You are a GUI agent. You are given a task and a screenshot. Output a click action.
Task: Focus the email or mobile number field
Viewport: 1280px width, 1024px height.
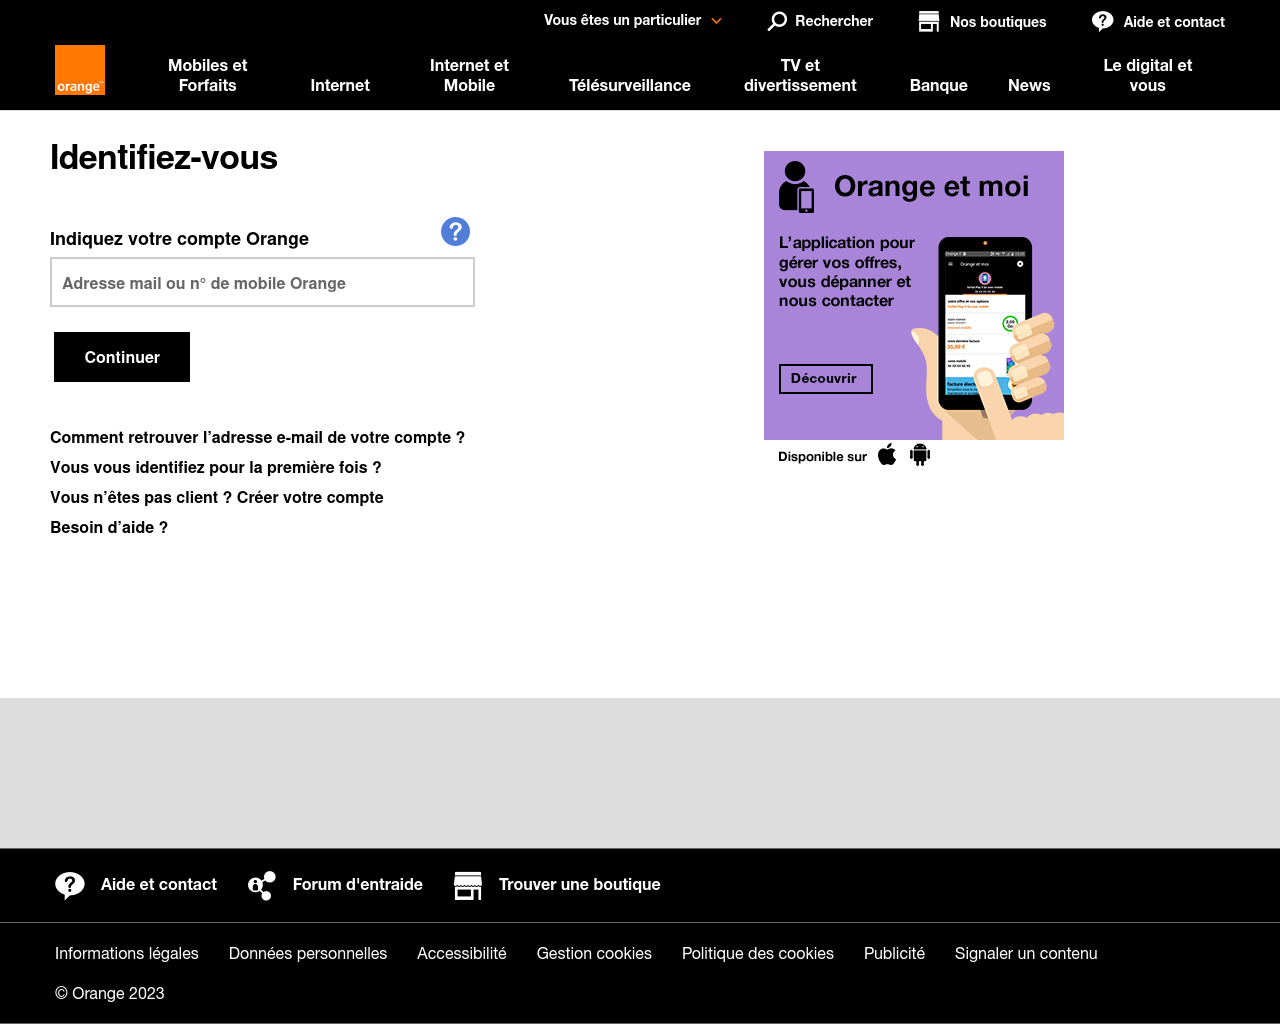tap(262, 283)
